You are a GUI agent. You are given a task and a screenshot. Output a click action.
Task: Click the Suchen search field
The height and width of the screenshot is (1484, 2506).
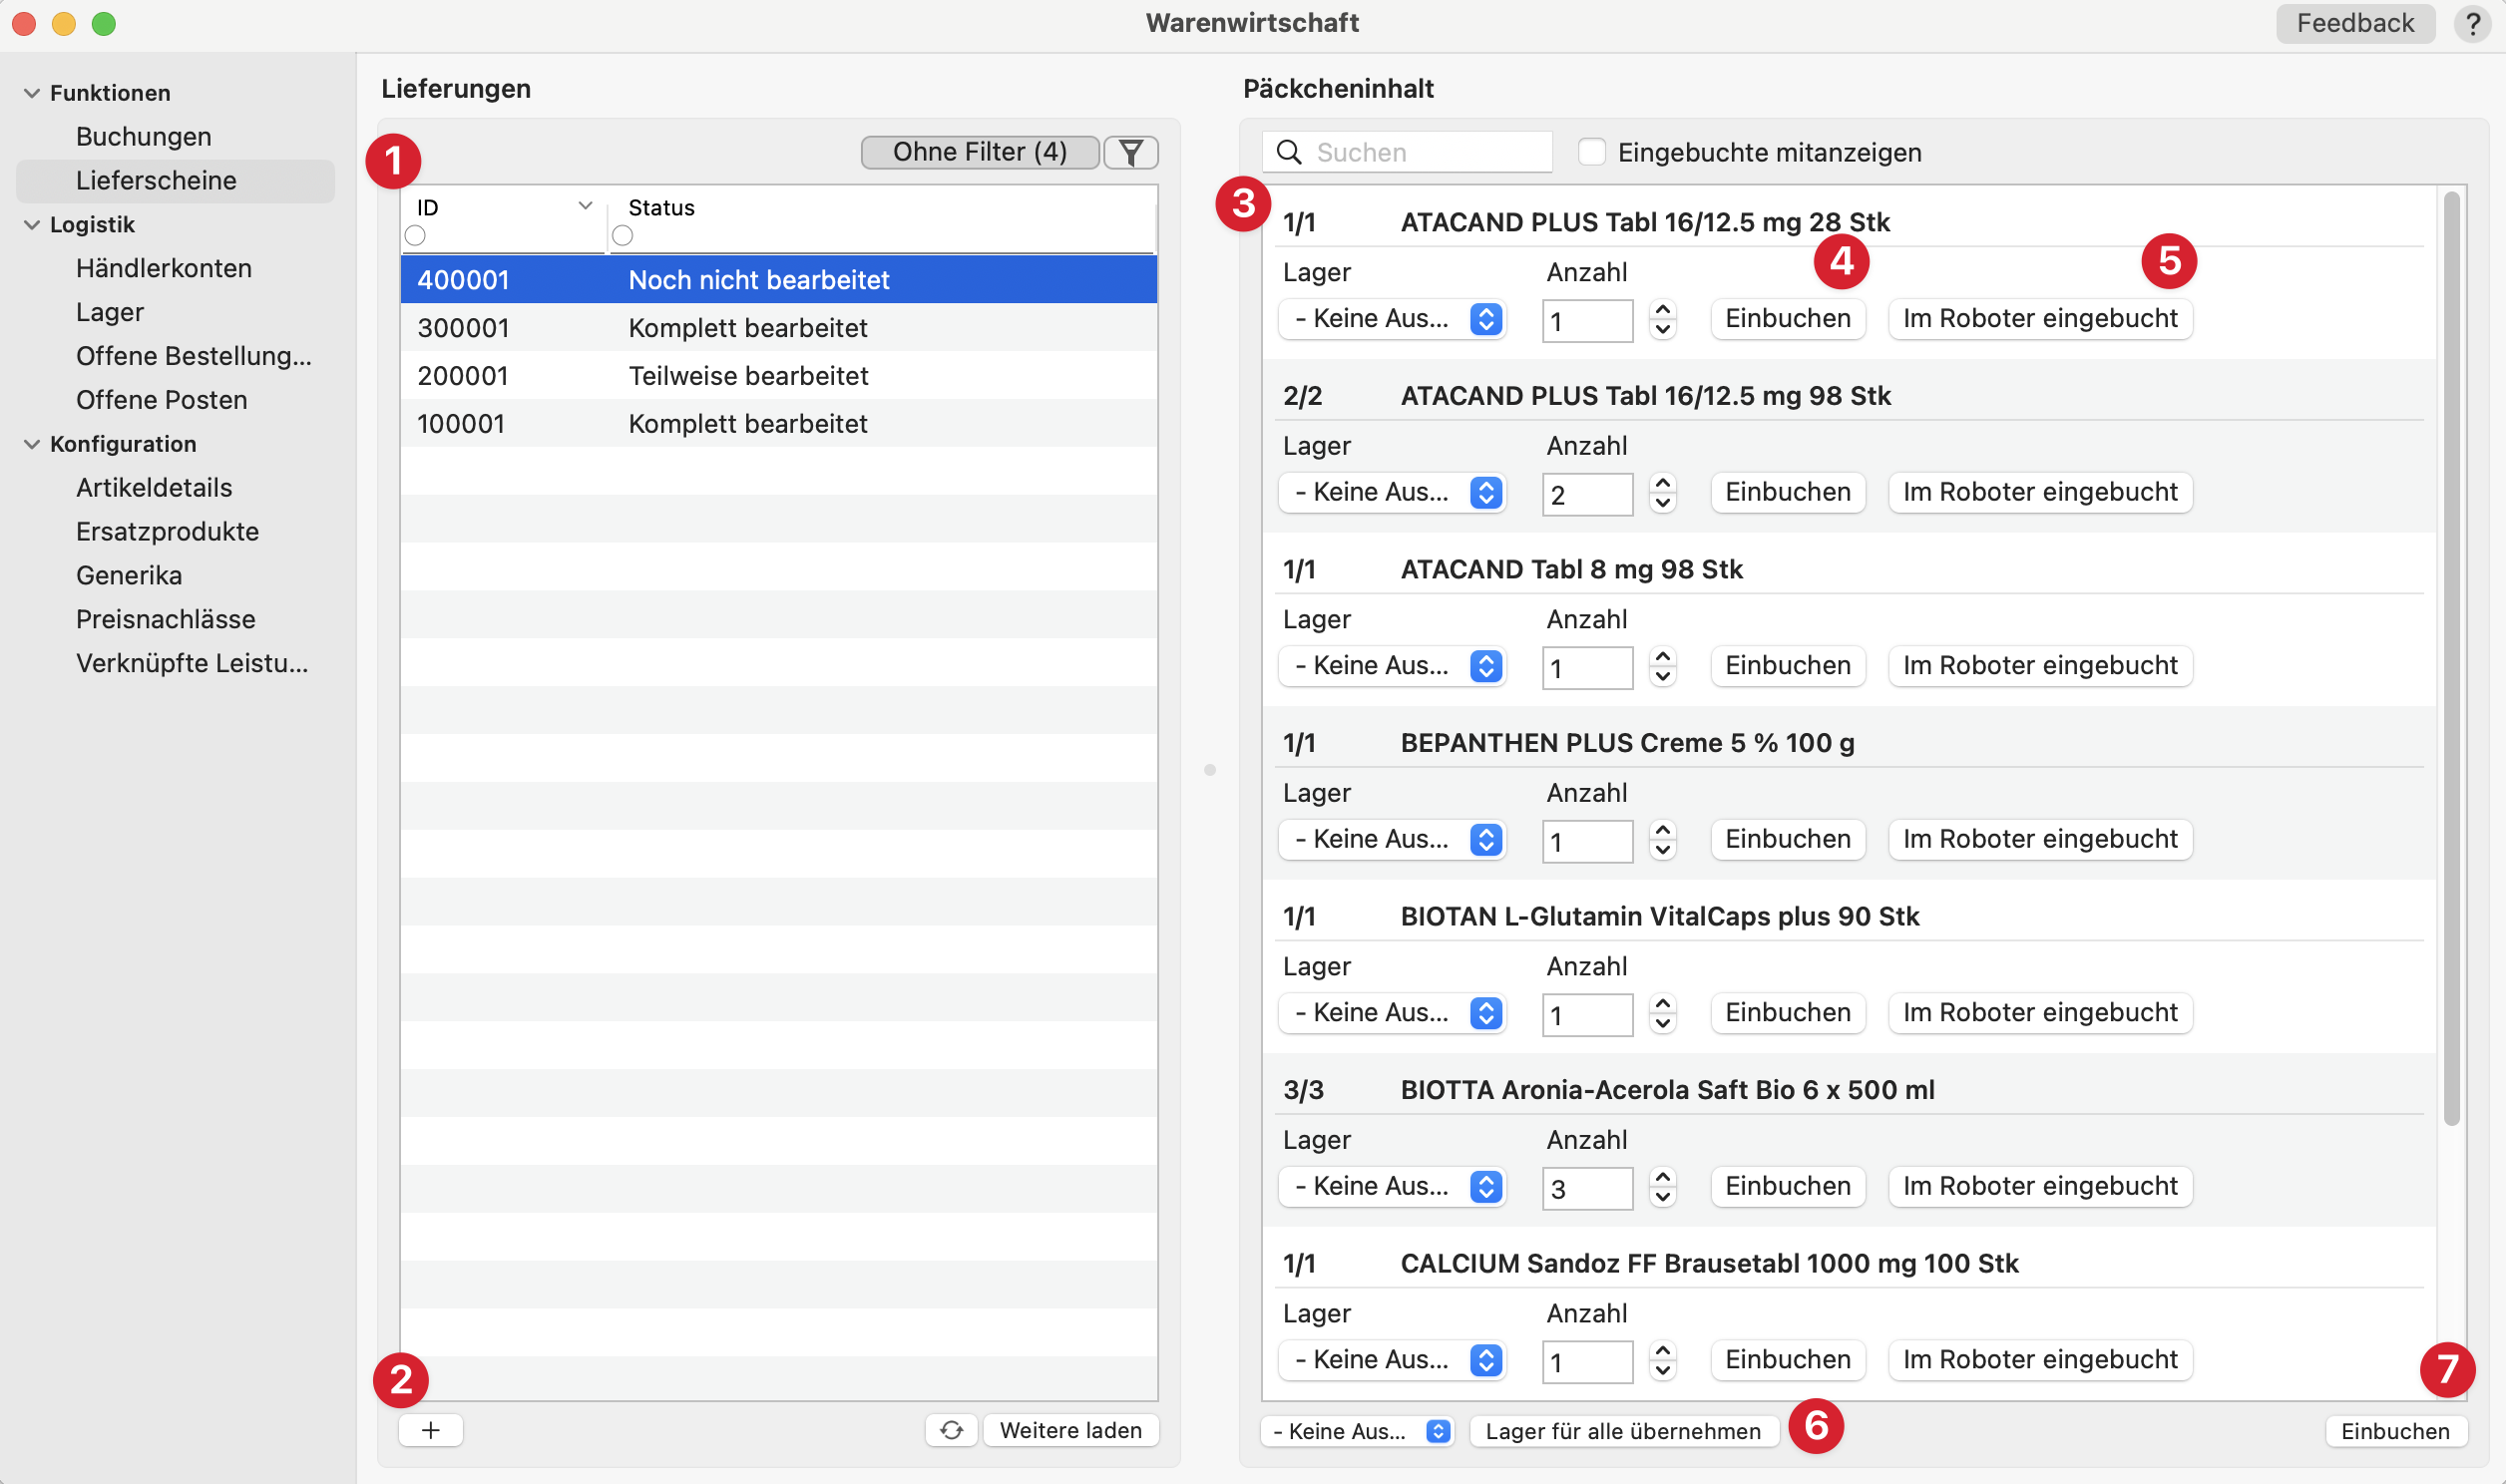click(1408, 152)
